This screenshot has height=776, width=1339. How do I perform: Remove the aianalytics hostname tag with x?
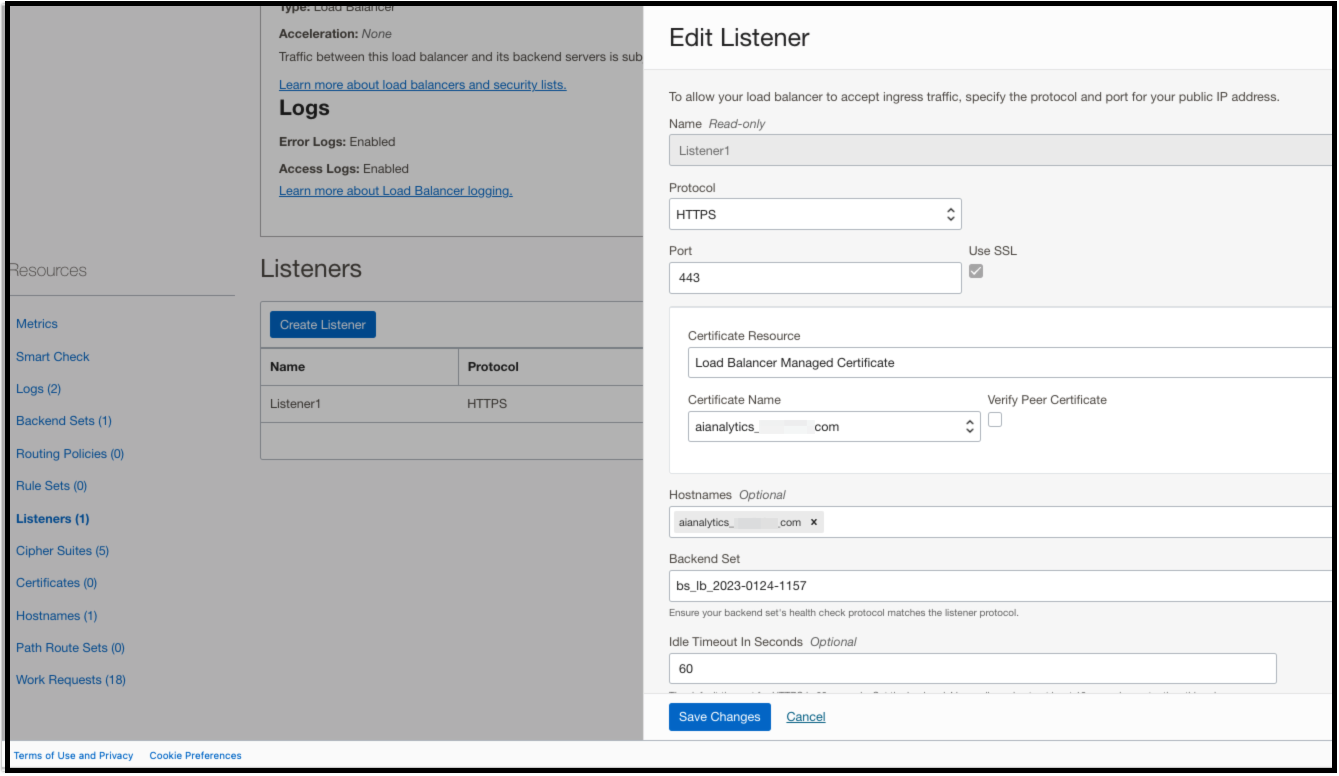tap(813, 522)
